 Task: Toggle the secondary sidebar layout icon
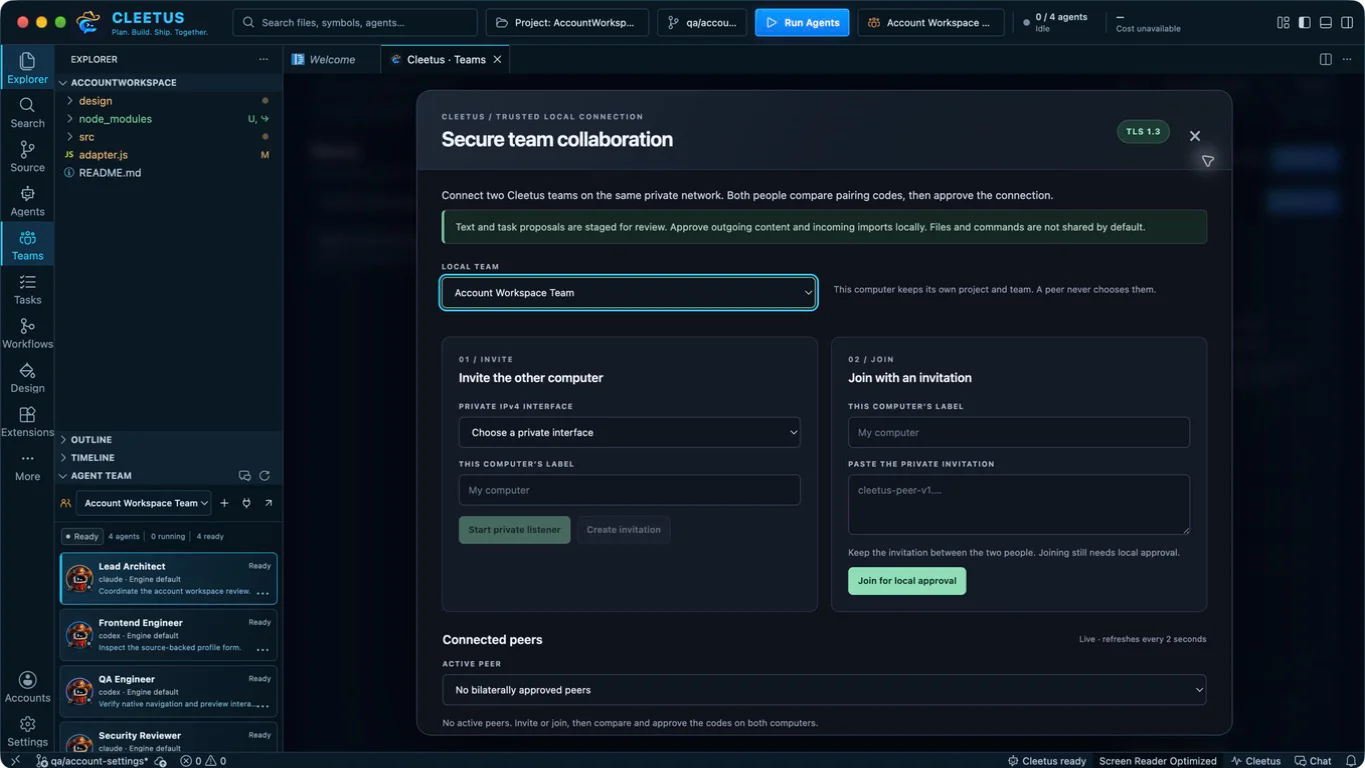(x=1347, y=22)
